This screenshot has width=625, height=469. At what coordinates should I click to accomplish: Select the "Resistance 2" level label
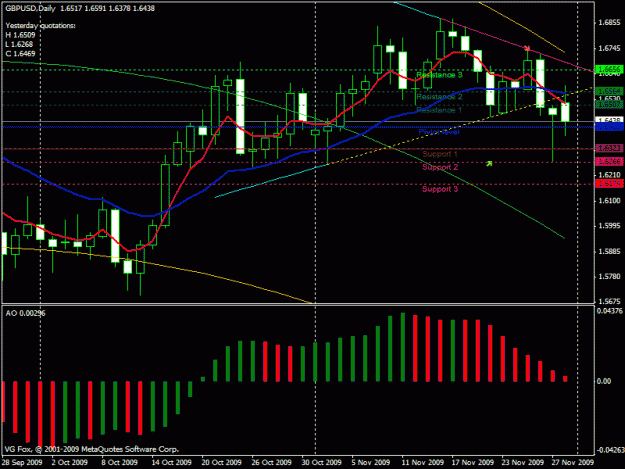(439, 97)
